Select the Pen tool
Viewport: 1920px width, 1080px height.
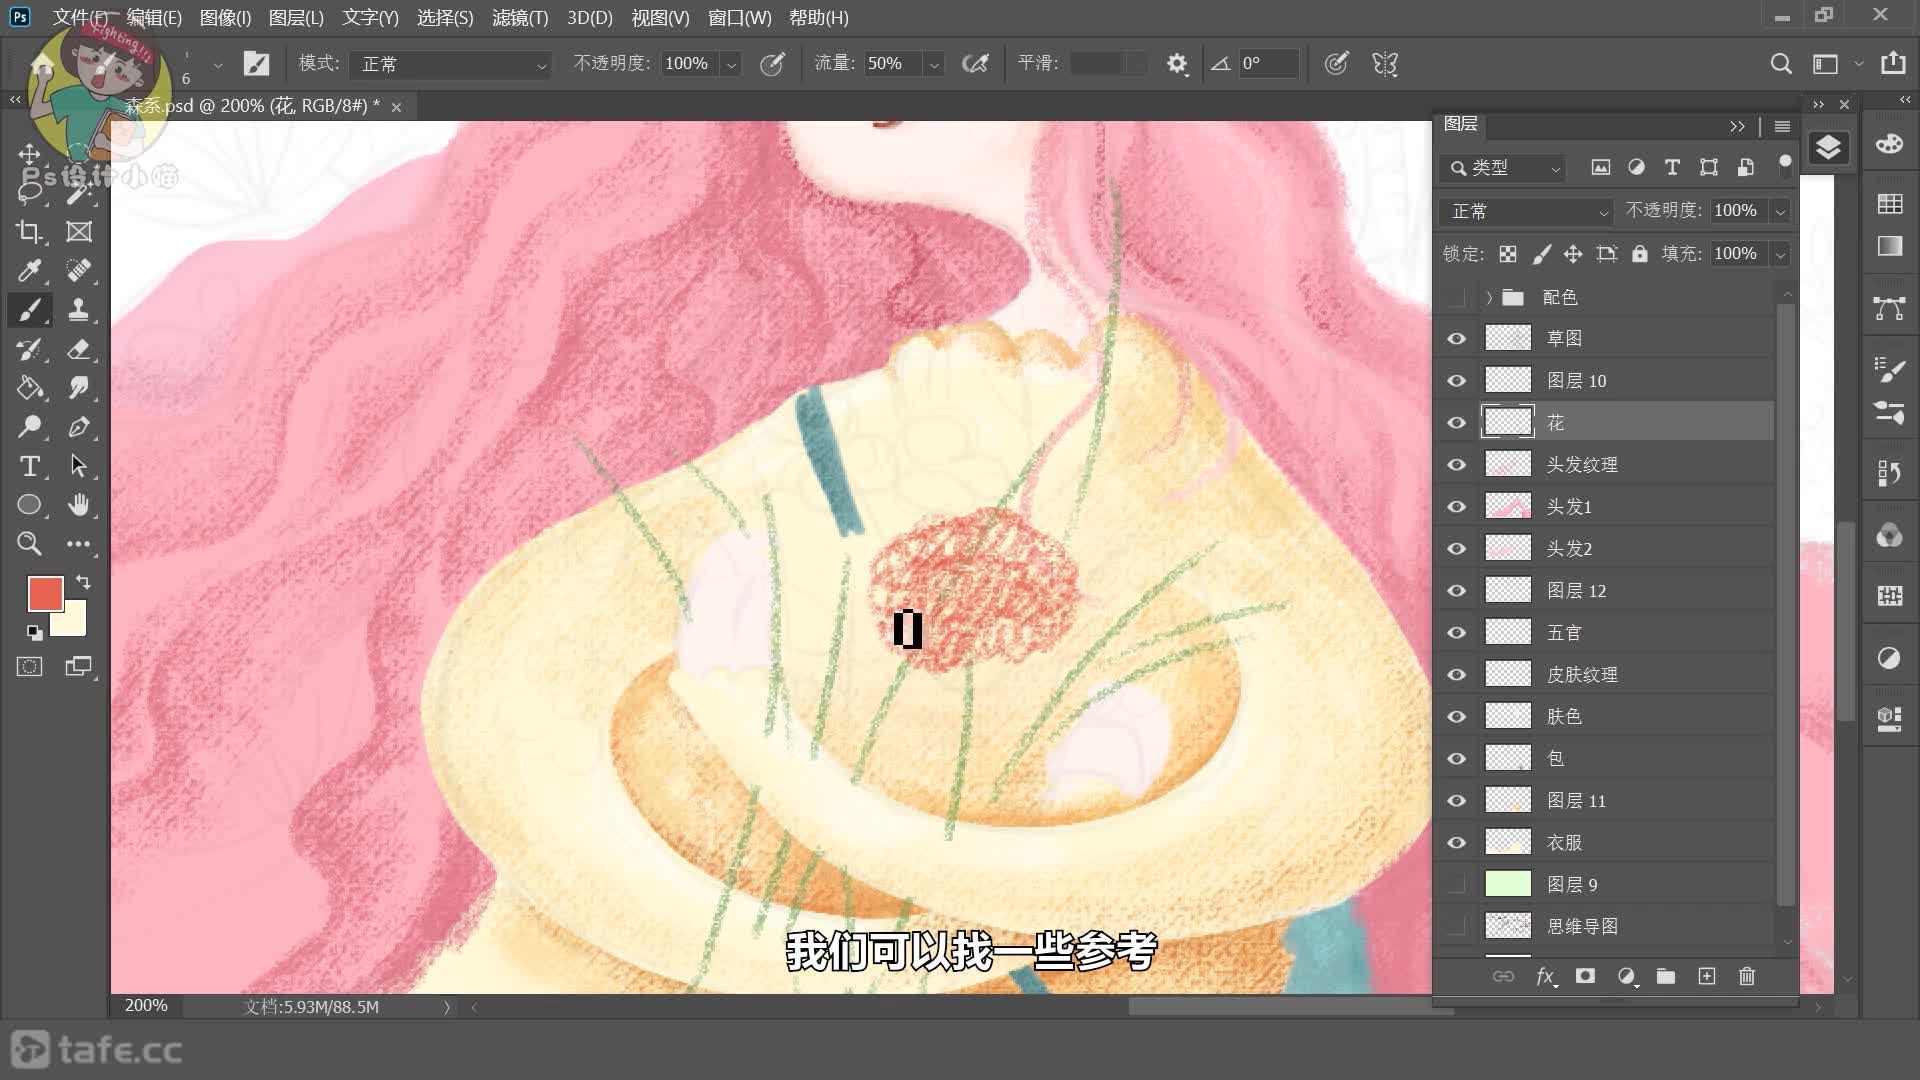coord(78,427)
